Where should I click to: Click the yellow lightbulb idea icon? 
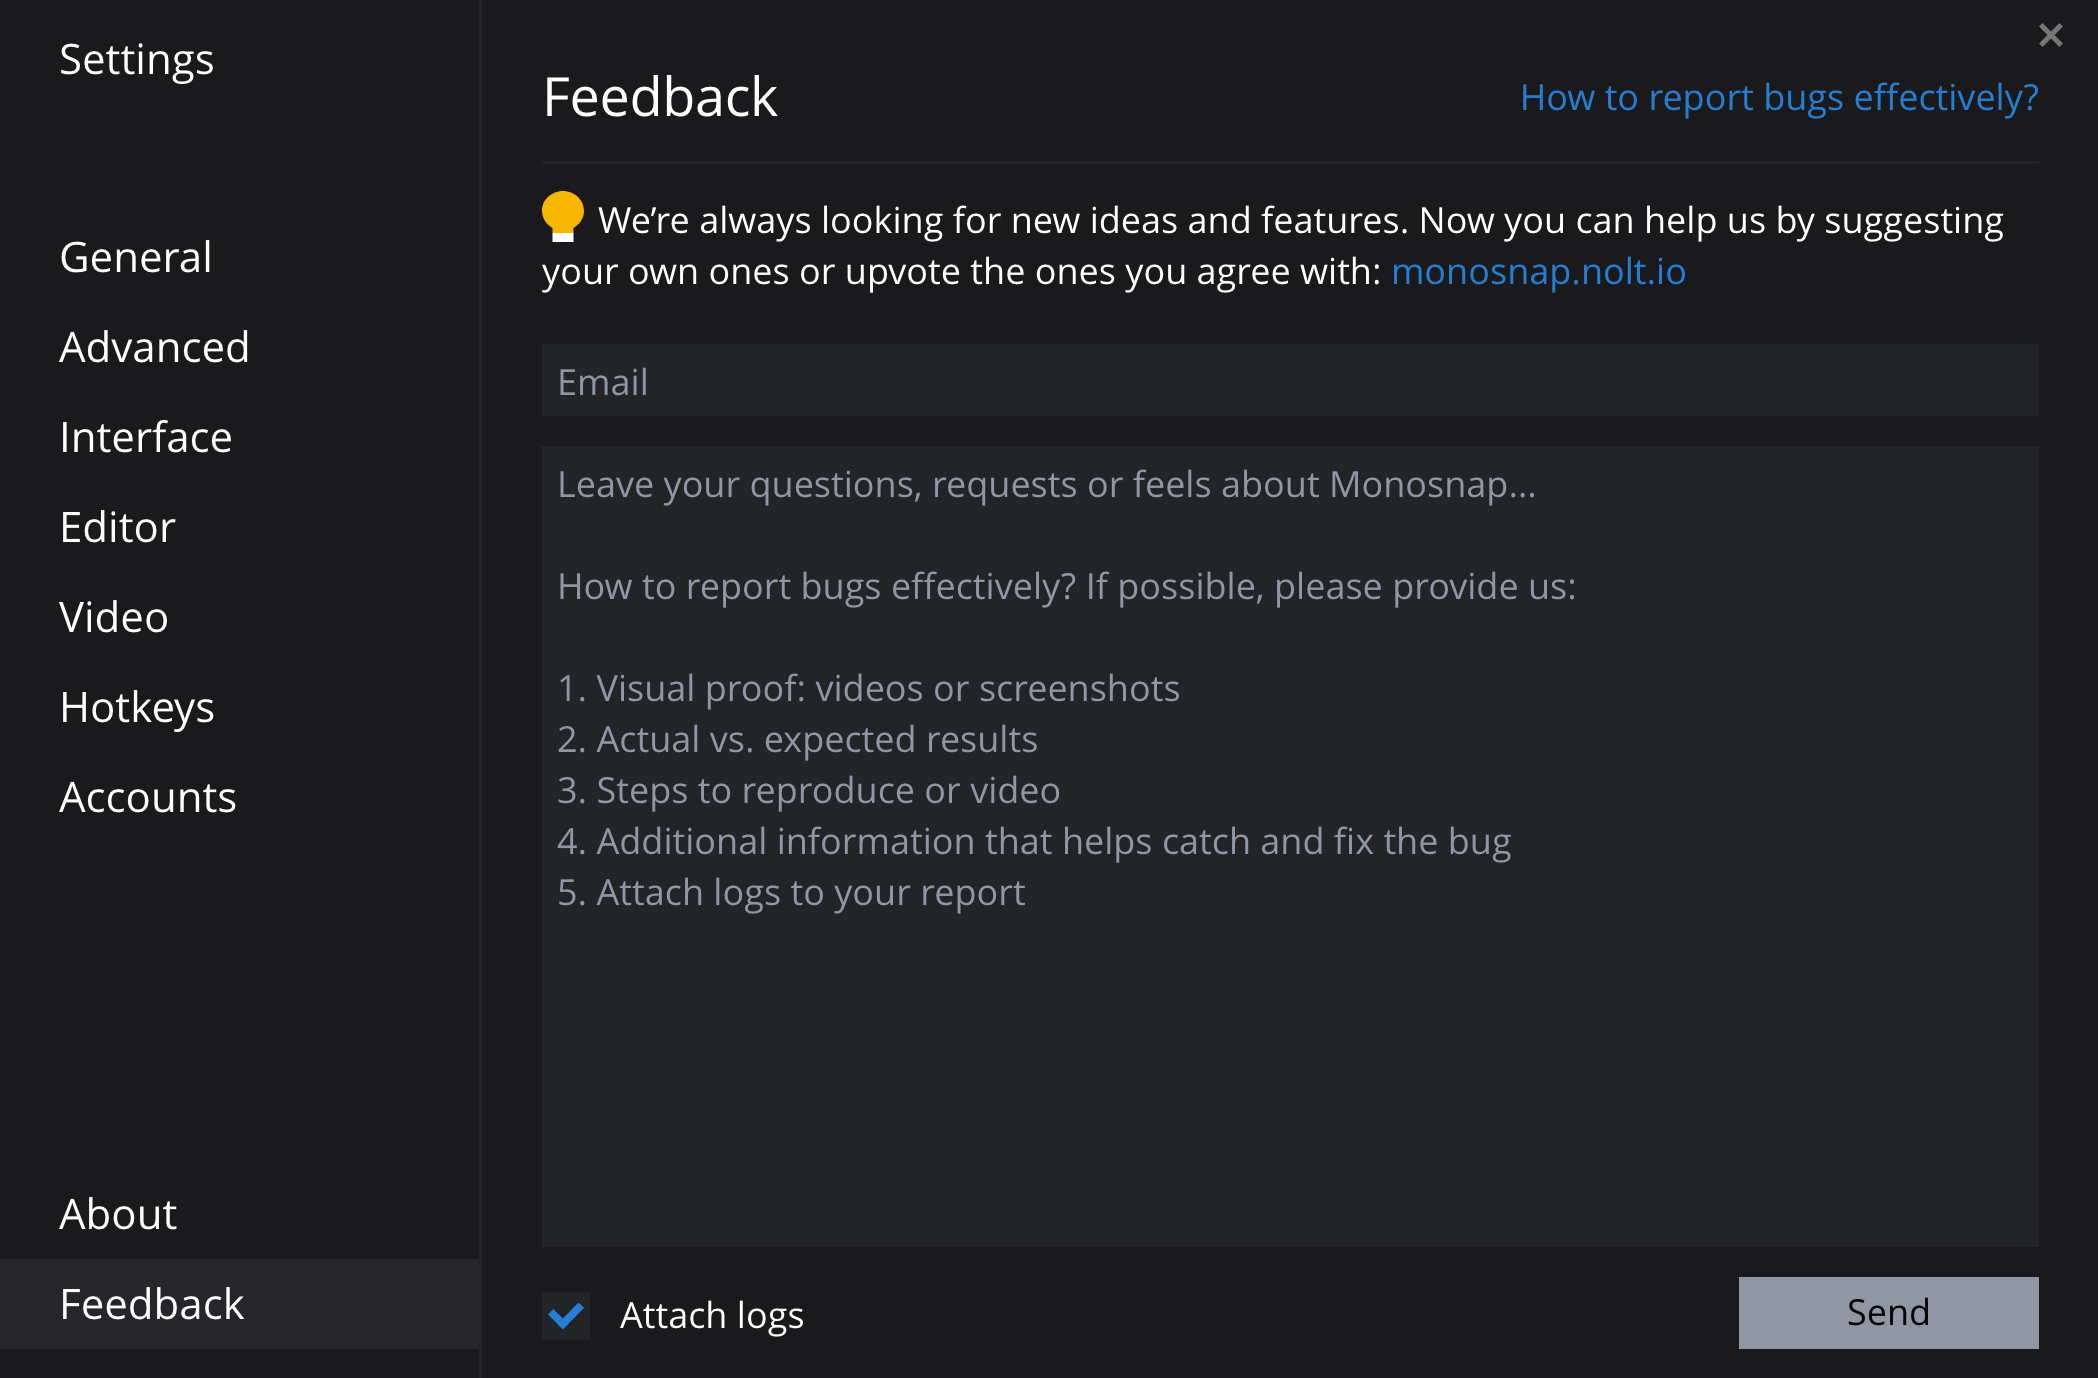coord(563,216)
